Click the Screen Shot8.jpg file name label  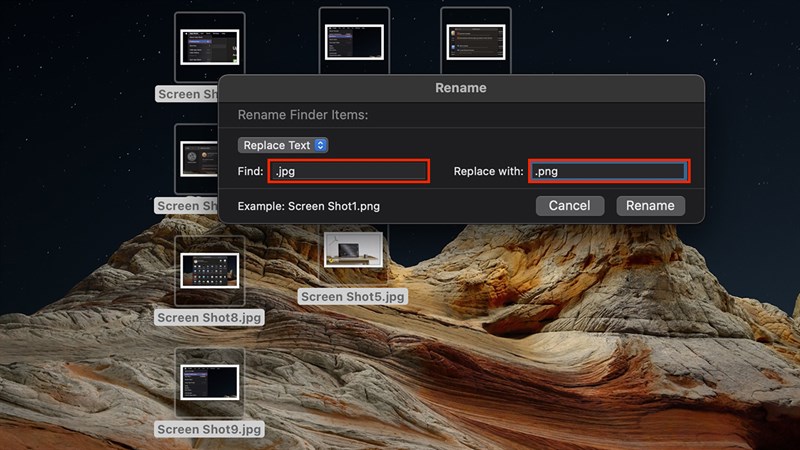pos(209,317)
